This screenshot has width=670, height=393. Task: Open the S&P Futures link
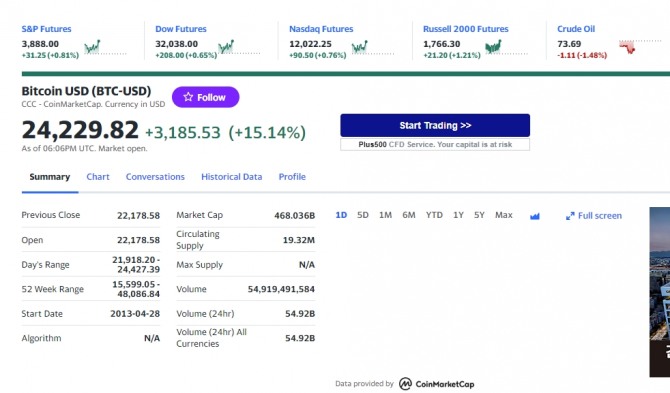47,29
